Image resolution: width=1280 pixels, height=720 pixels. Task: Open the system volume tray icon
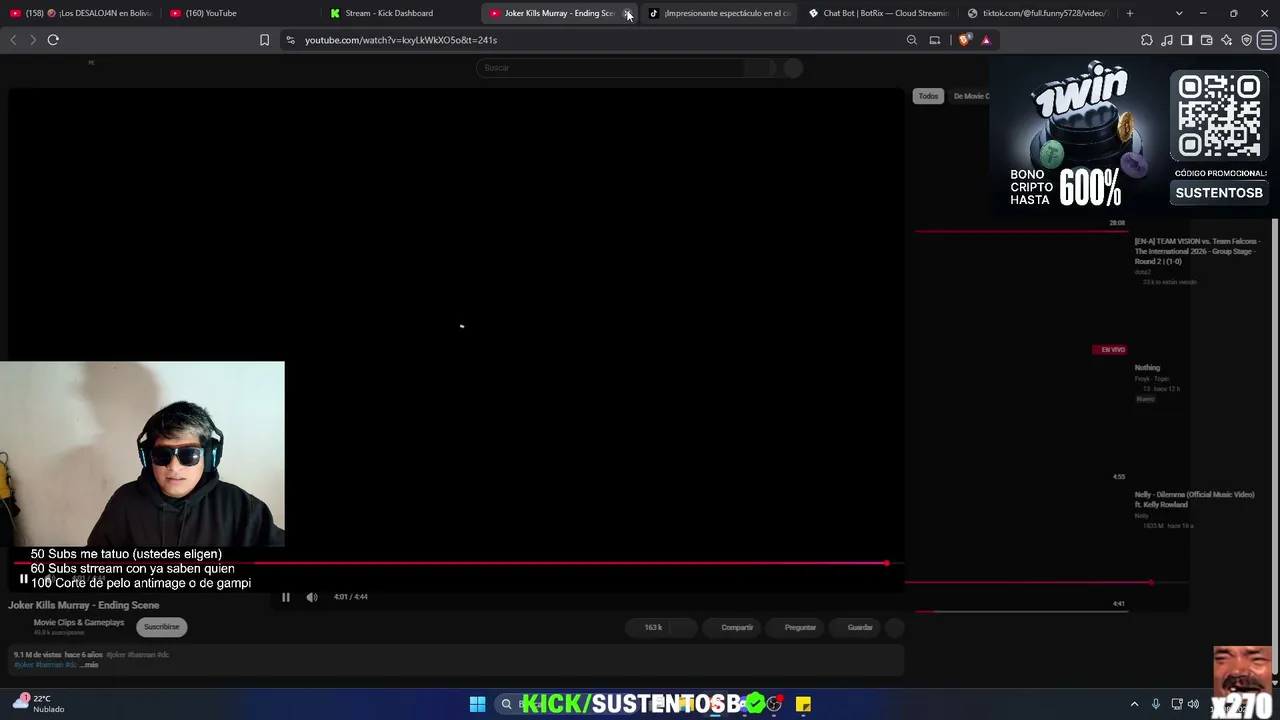tap(1193, 704)
